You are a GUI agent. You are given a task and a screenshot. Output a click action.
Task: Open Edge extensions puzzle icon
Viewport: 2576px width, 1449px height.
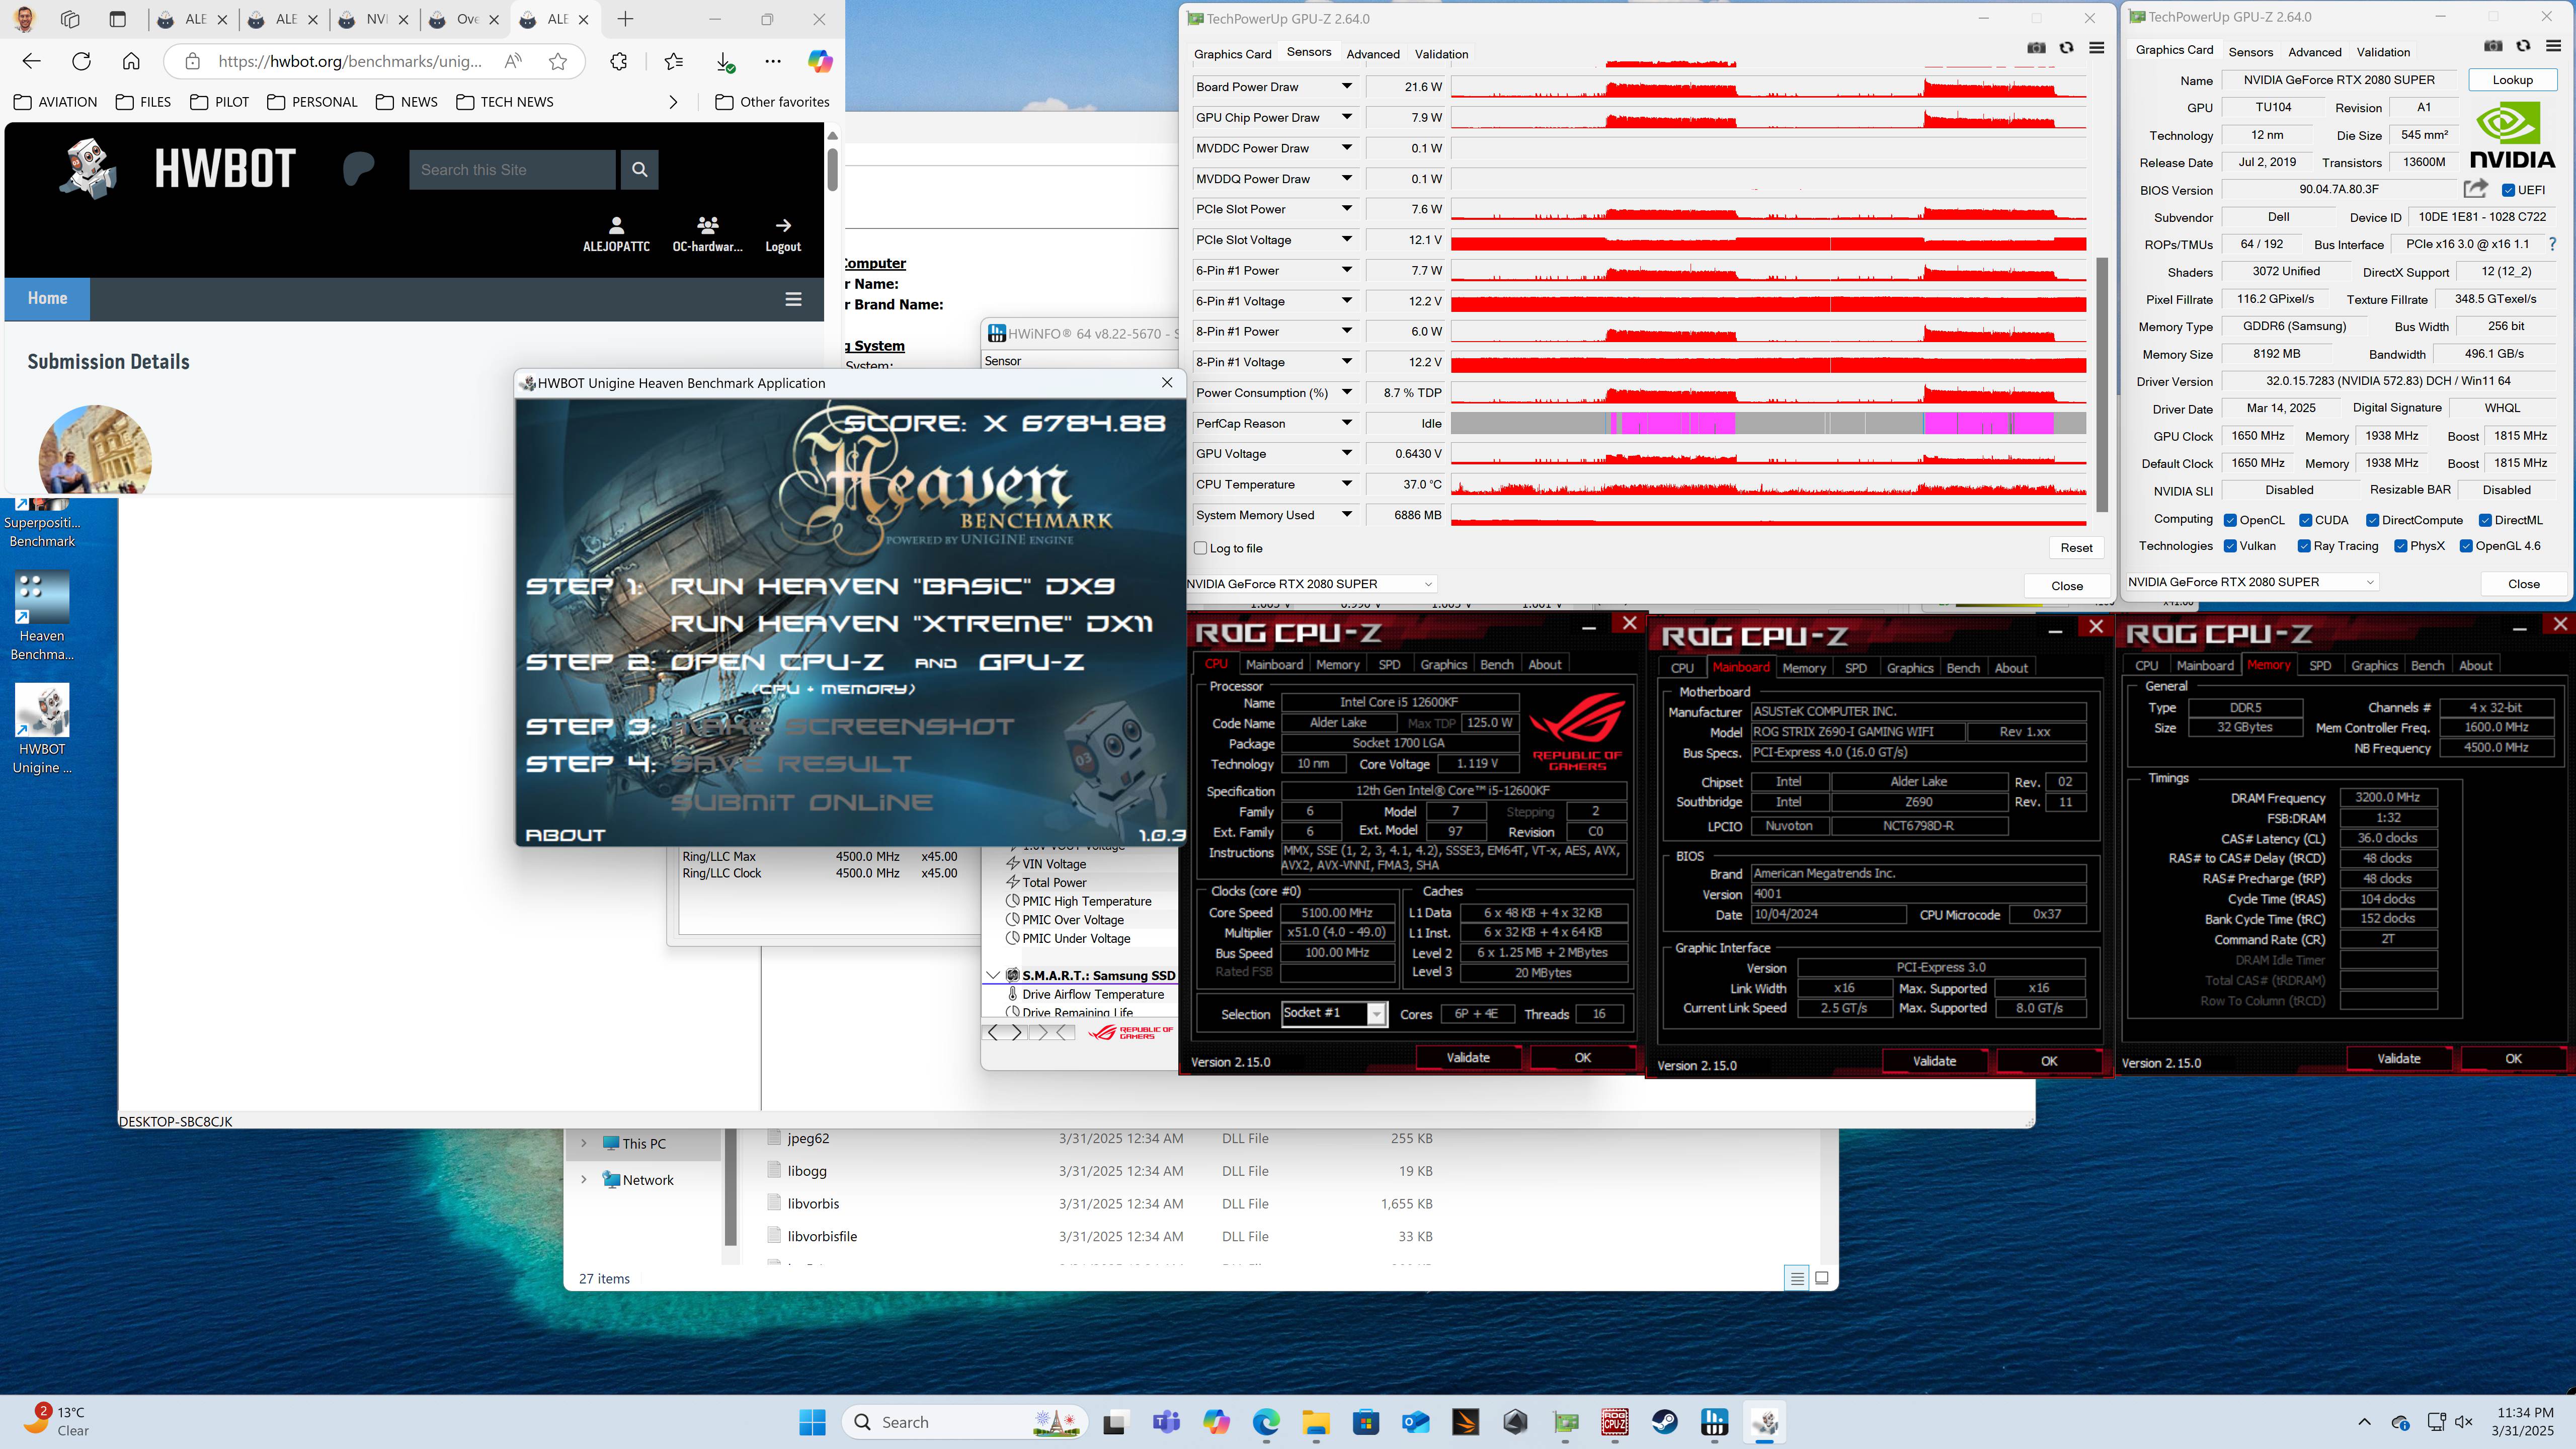pyautogui.click(x=619, y=61)
